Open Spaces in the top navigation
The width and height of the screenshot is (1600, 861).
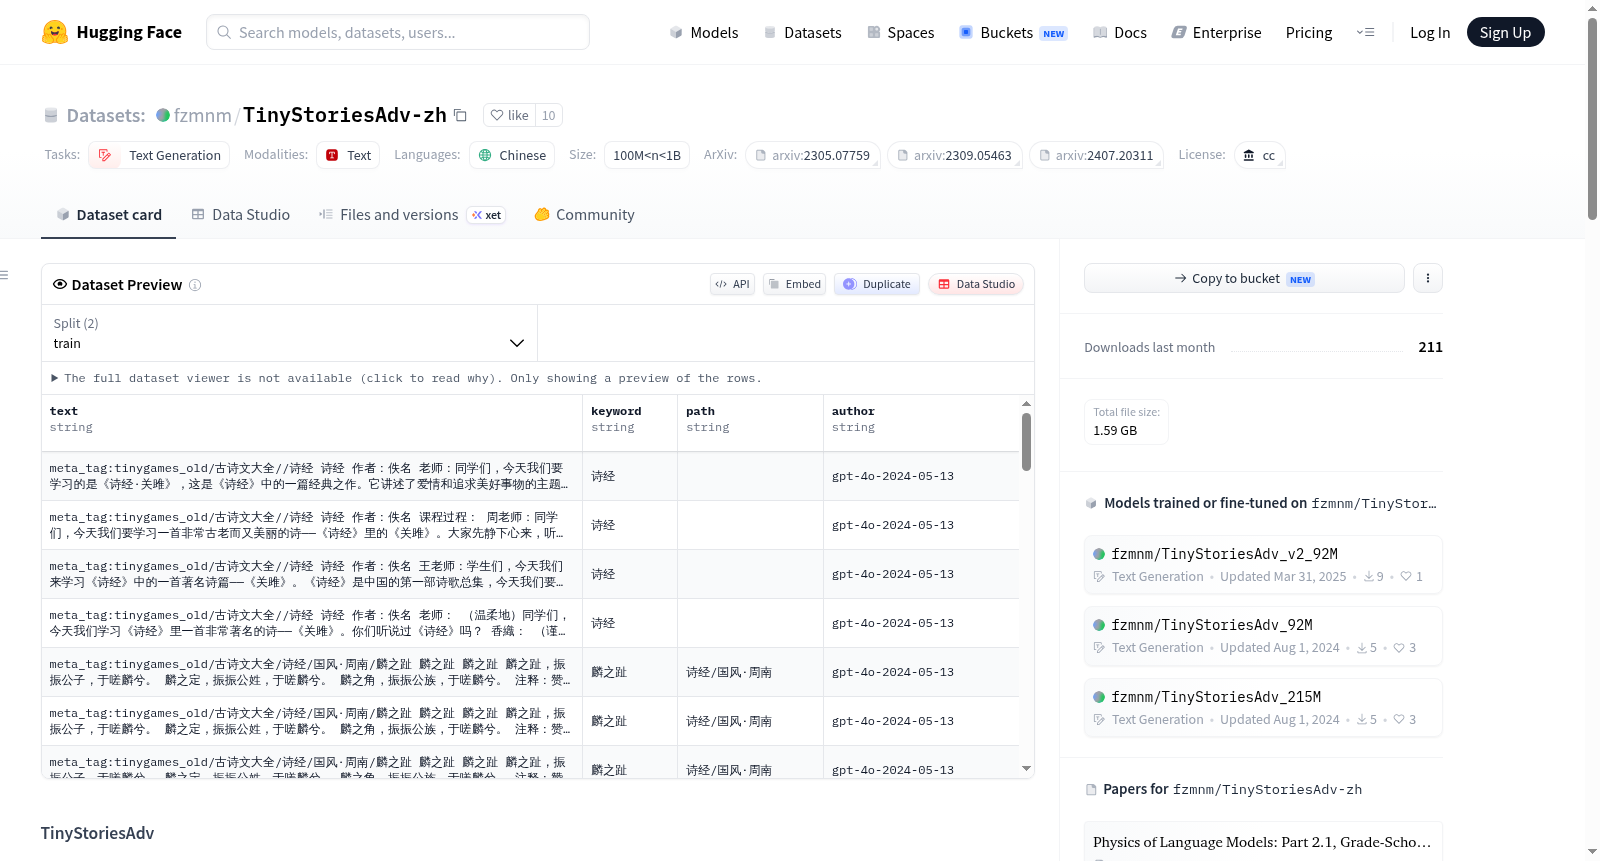coord(900,33)
